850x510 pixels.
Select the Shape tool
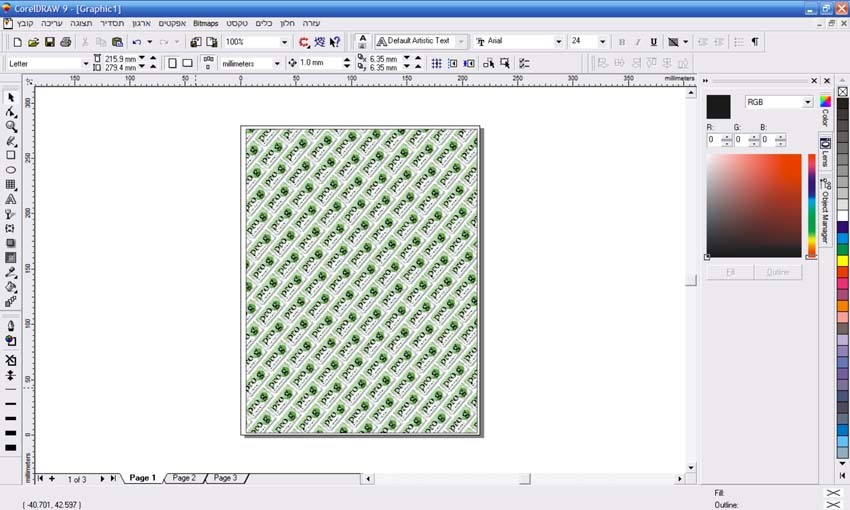[x=10, y=112]
